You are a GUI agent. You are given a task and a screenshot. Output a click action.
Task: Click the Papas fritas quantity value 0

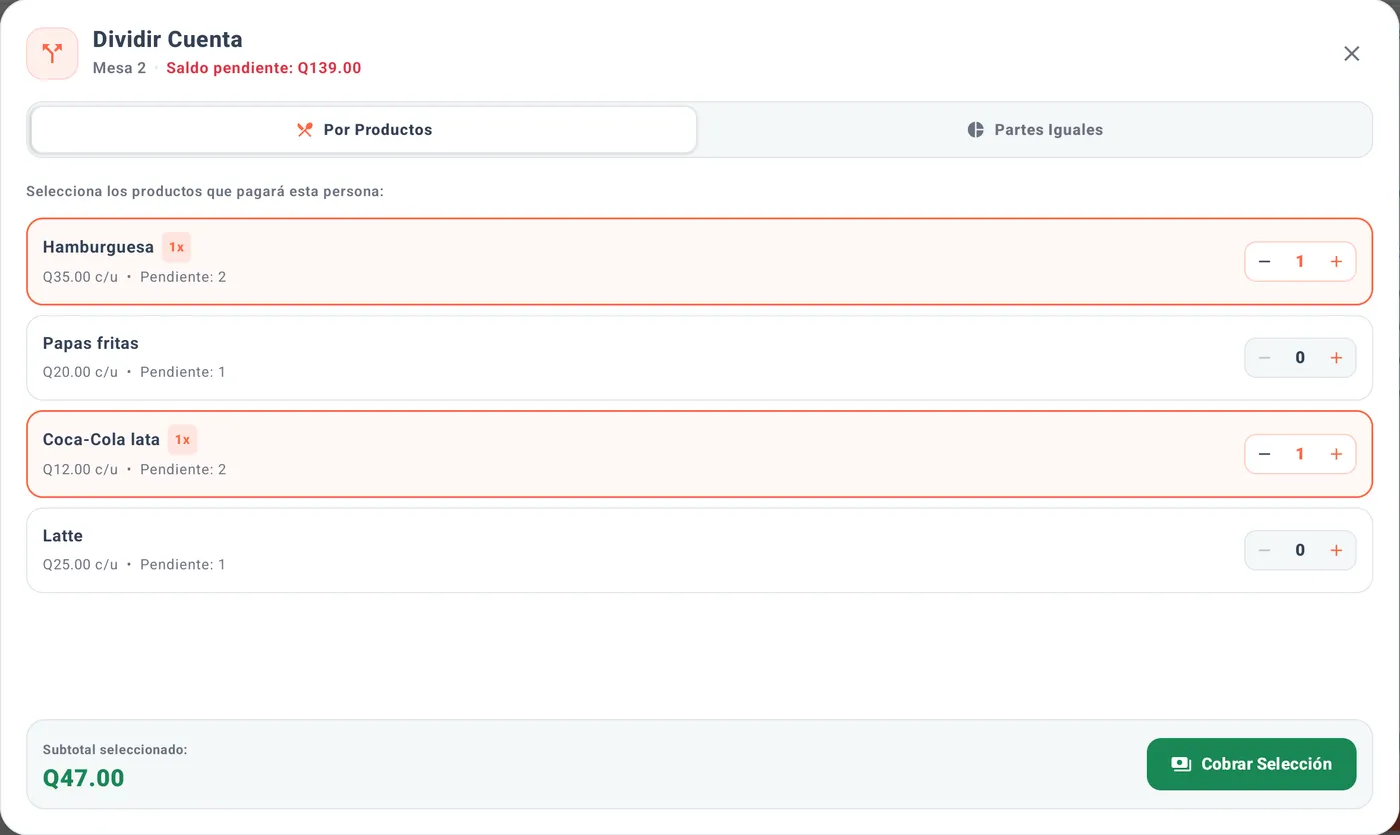[1300, 358]
